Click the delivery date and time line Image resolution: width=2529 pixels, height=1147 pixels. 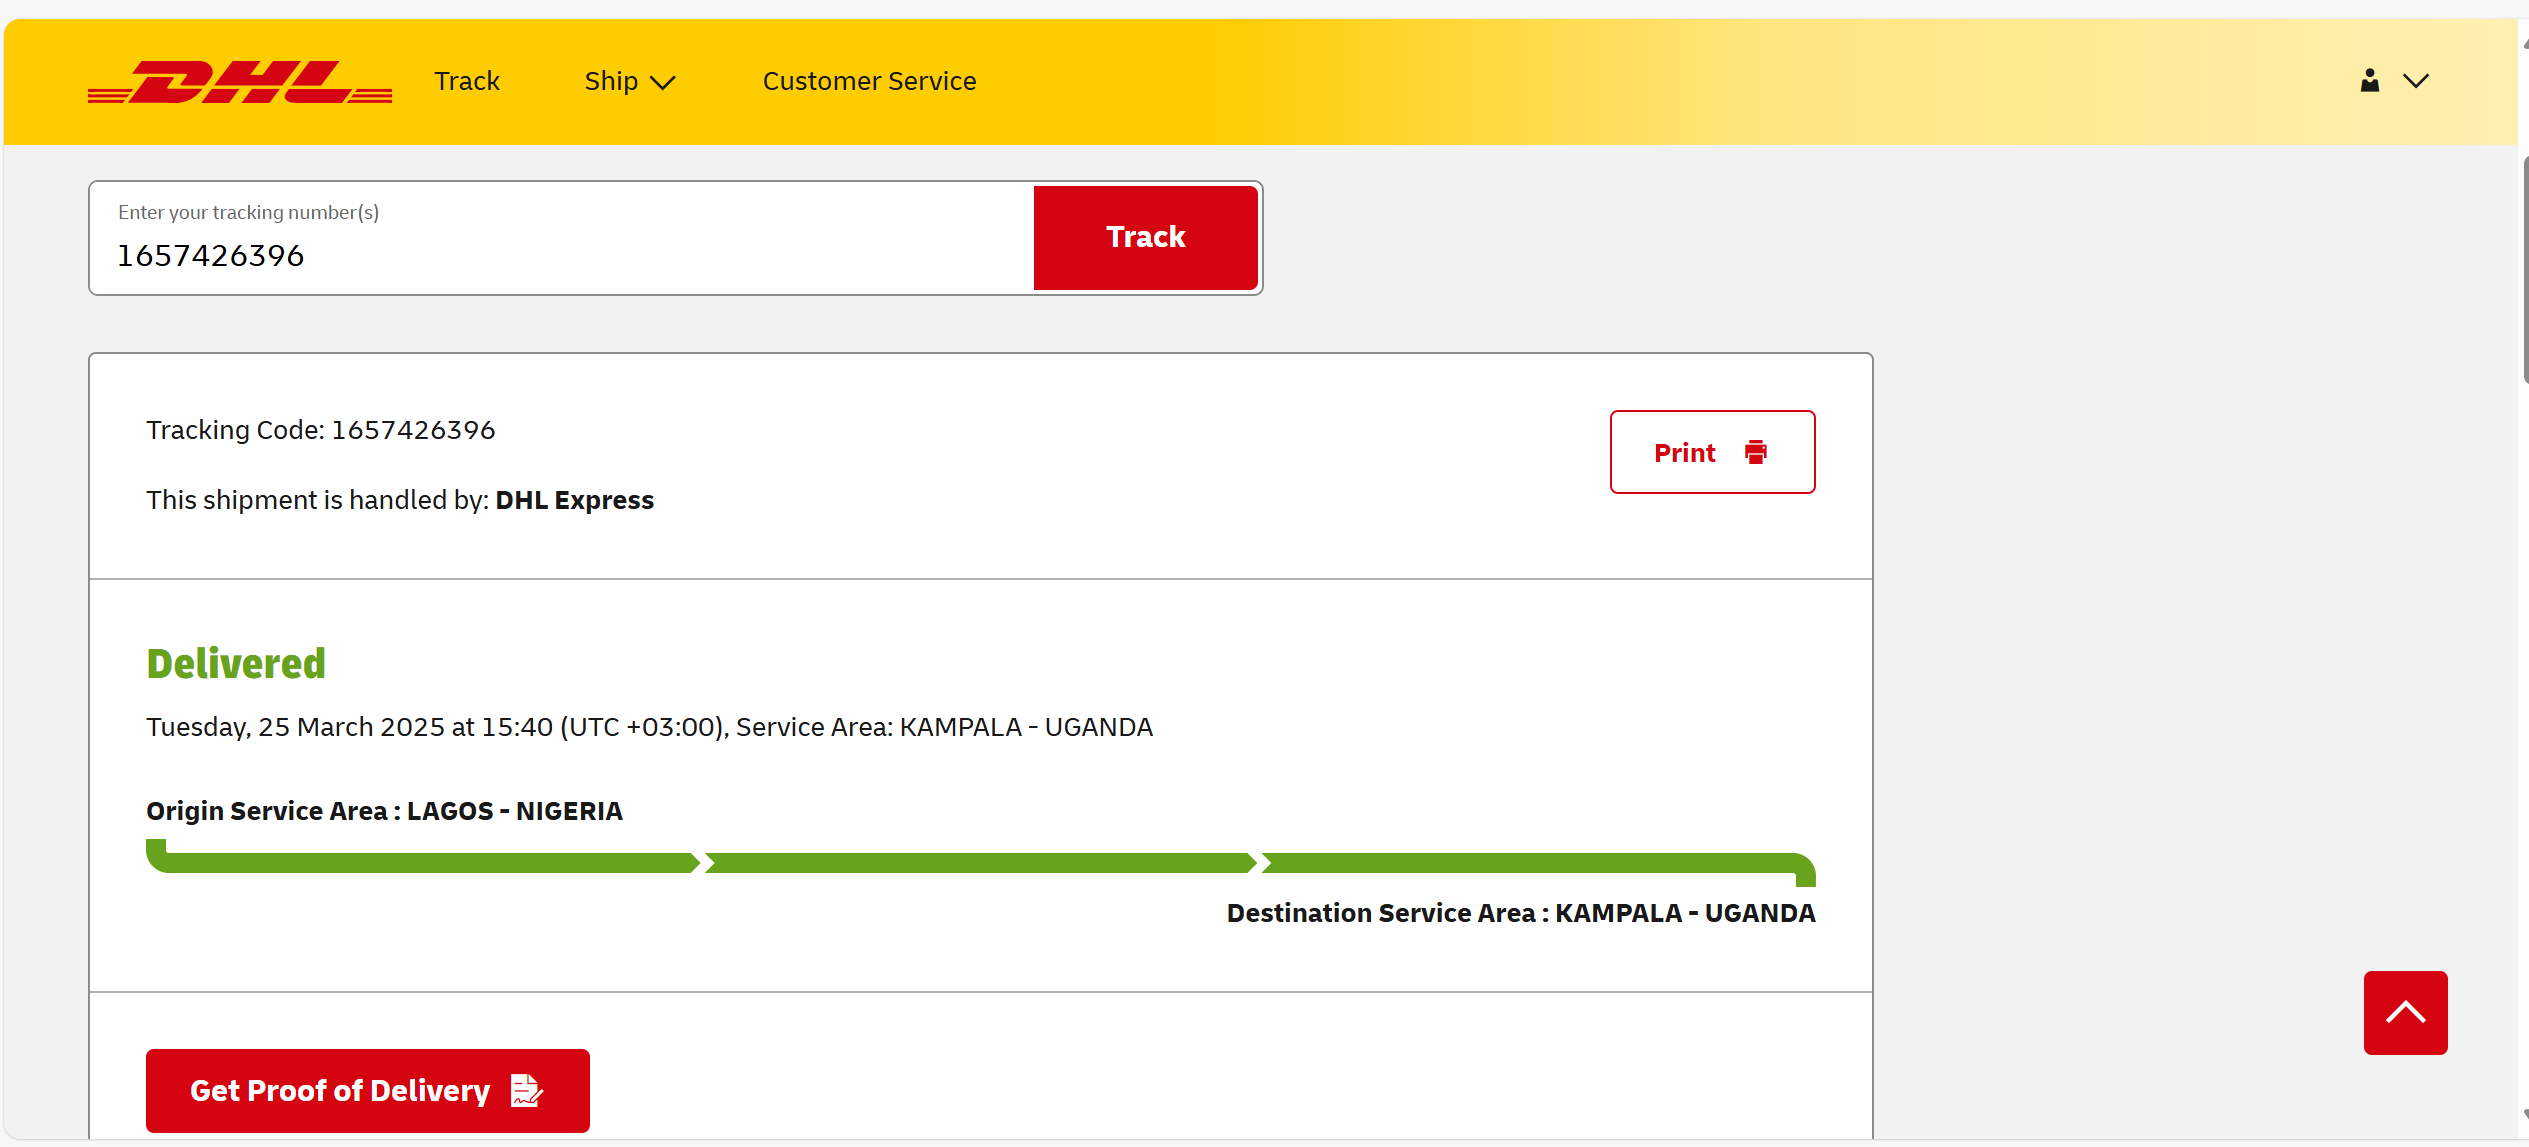pos(649,727)
